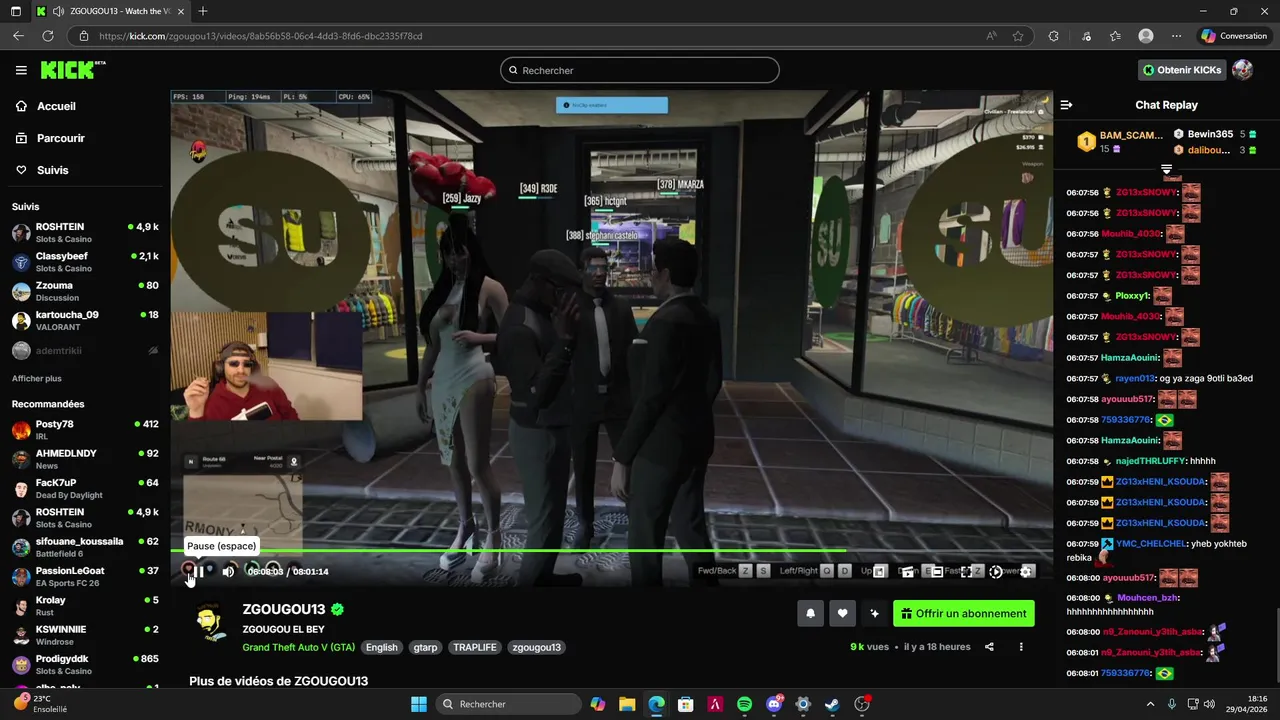The height and width of the screenshot is (720, 1280).
Task: Open Spotify from the taskbar
Action: pos(744,704)
